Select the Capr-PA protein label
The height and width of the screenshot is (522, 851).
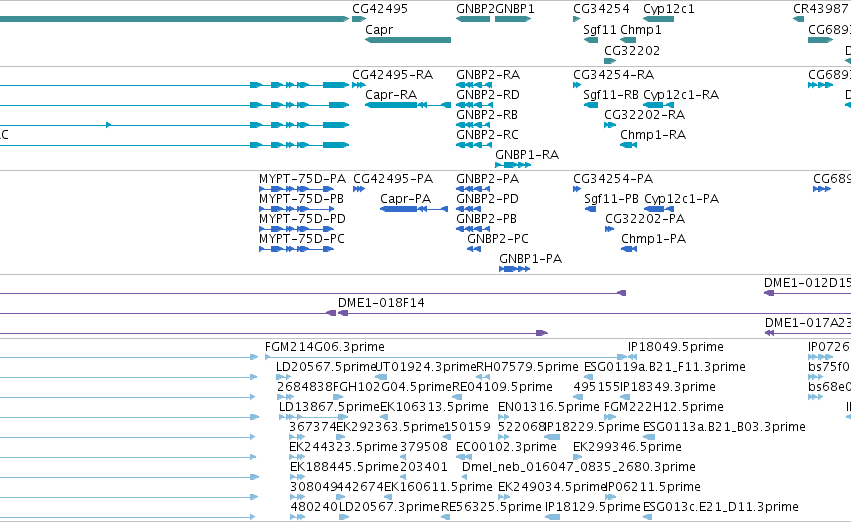[x=405, y=199]
